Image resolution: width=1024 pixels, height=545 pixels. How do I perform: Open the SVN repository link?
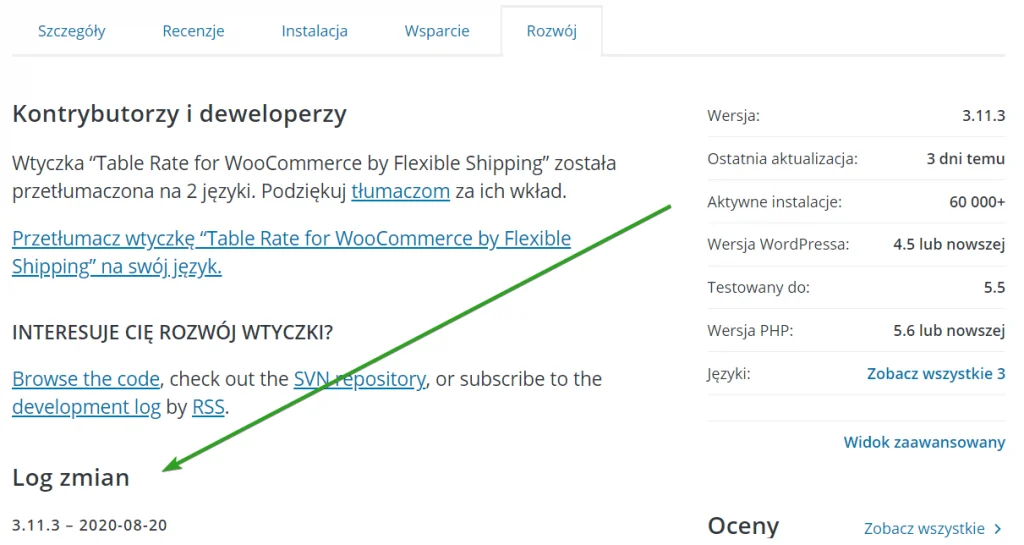[360, 379]
